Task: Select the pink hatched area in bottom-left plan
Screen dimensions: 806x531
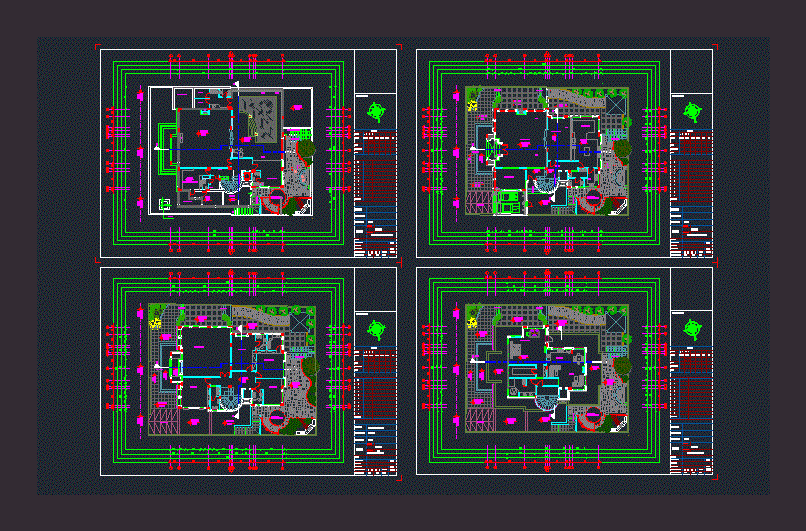Action: pos(161,421)
